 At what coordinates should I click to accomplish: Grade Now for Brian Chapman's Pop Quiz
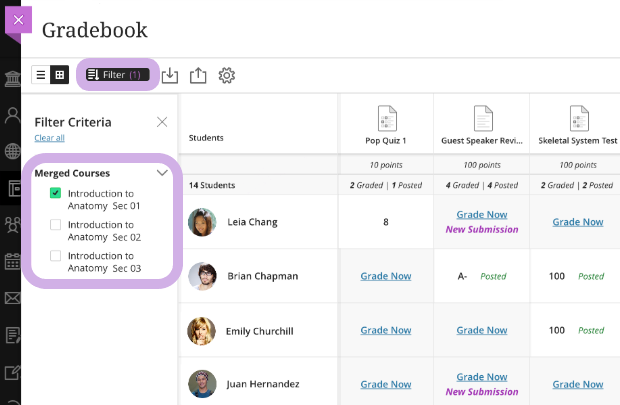pos(385,276)
